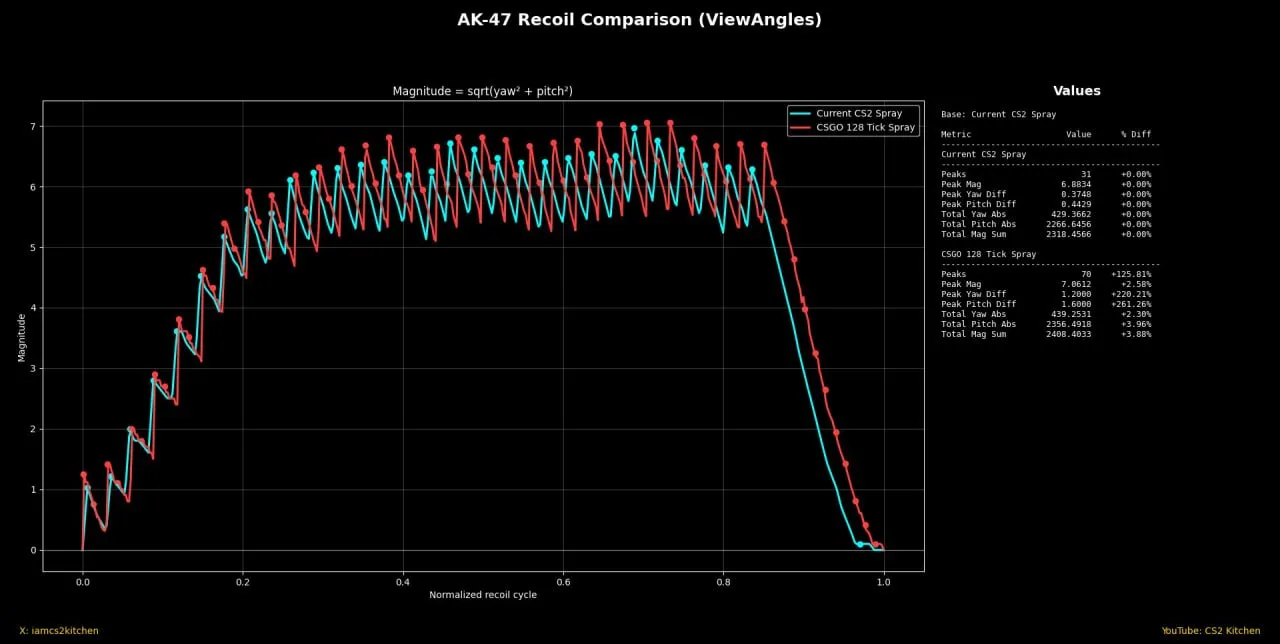Click the y-axis tick label '3'
This screenshot has height=644, width=1280.
(33, 369)
